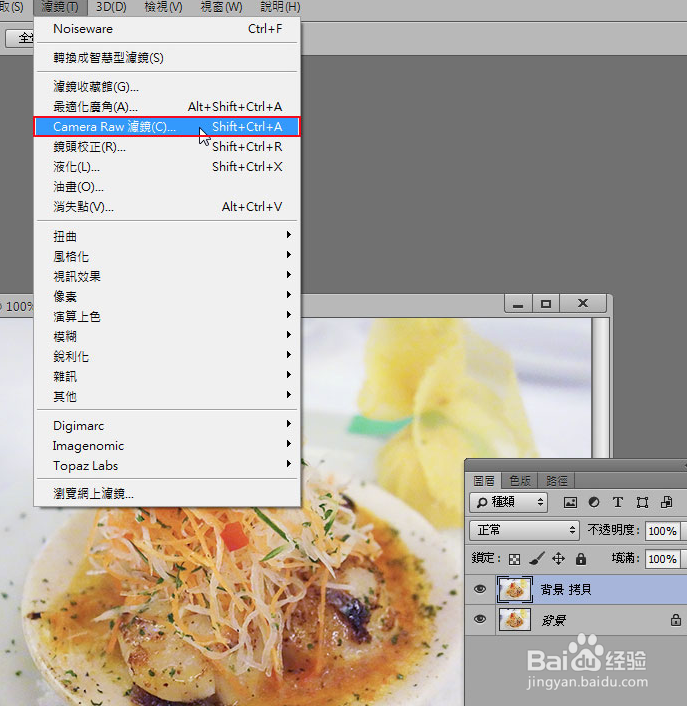Choose Noiseware last filter entry
Image resolution: width=687 pixels, height=706 pixels.
167,29
